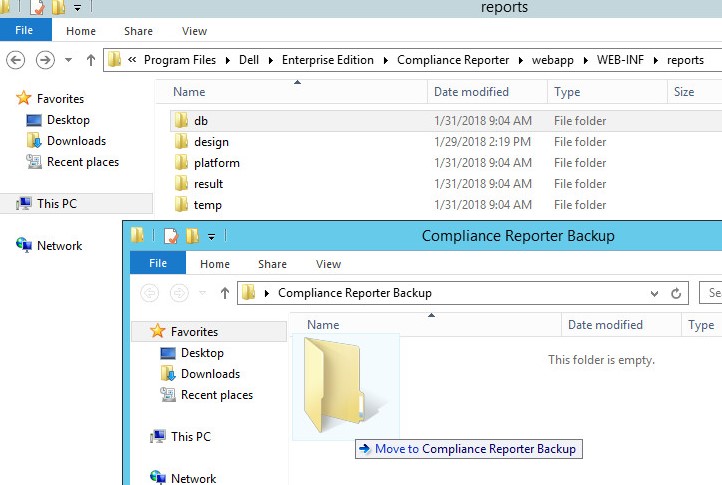
Task: Open Recent places in Backup navigation pane
Action: pos(216,395)
